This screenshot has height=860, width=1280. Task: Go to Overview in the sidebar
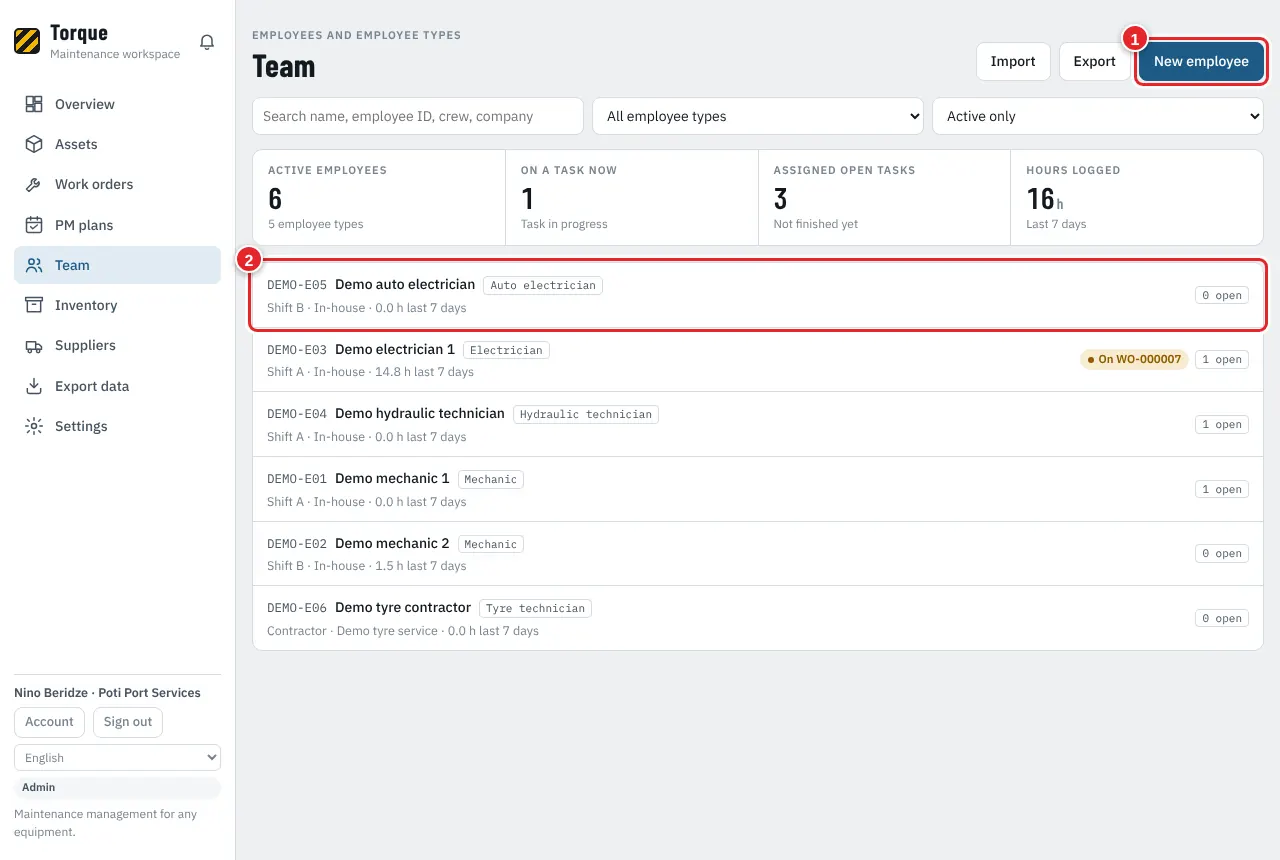pos(117,104)
